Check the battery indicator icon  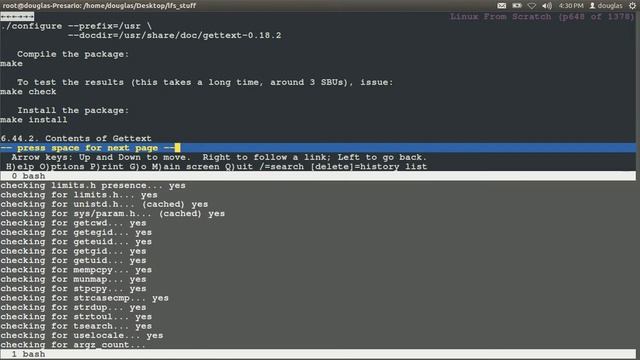[x=517, y=6]
